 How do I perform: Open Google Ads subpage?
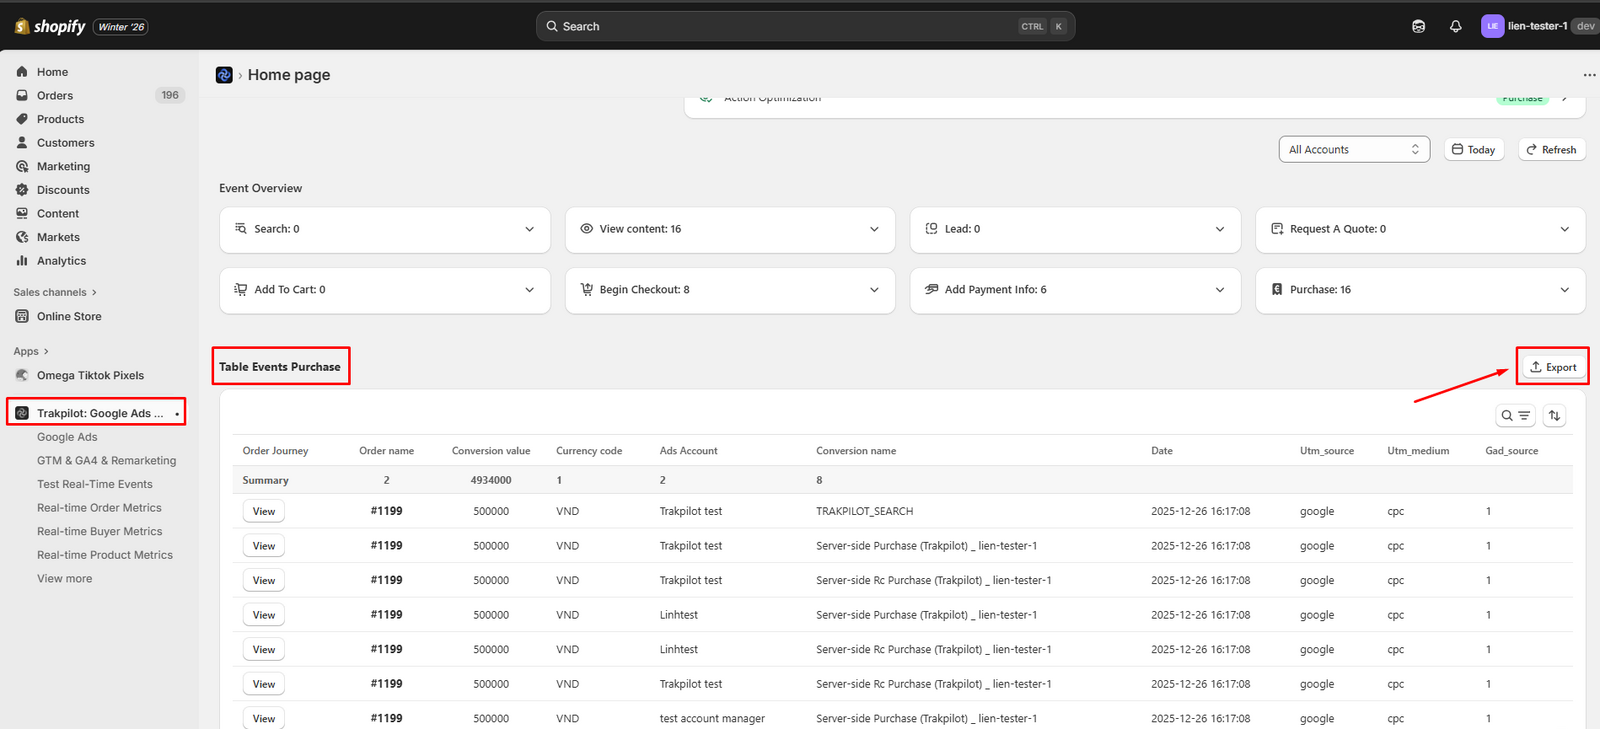67,437
